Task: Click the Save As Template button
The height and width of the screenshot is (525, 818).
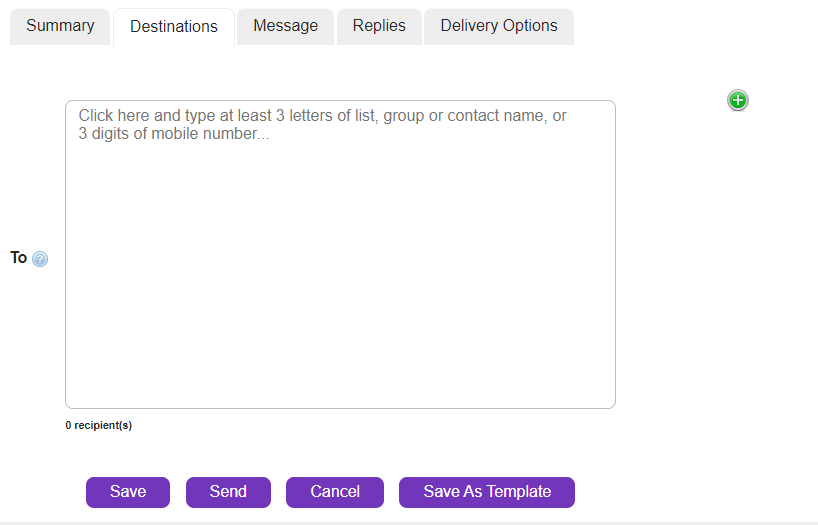Action: pos(487,492)
